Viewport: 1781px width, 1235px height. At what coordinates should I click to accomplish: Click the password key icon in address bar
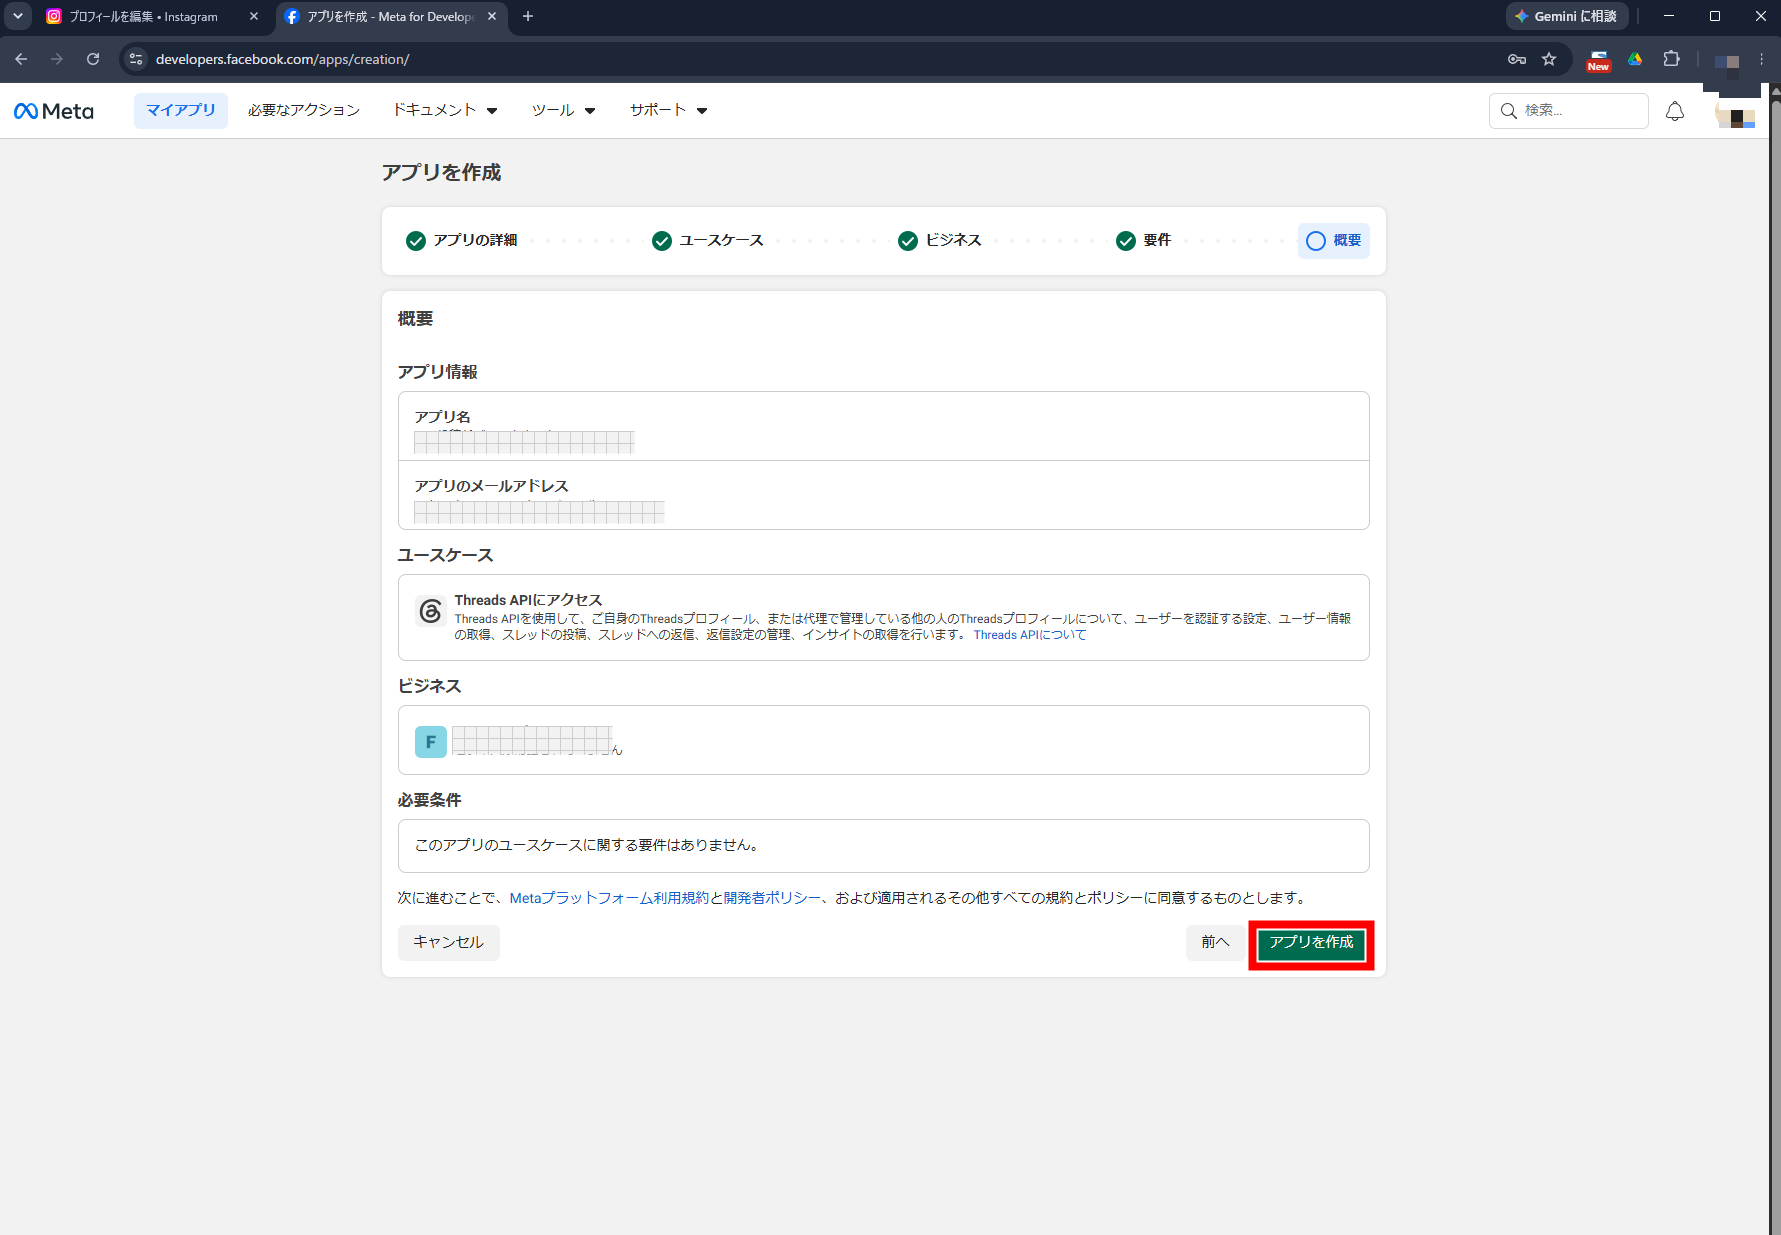[1517, 59]
